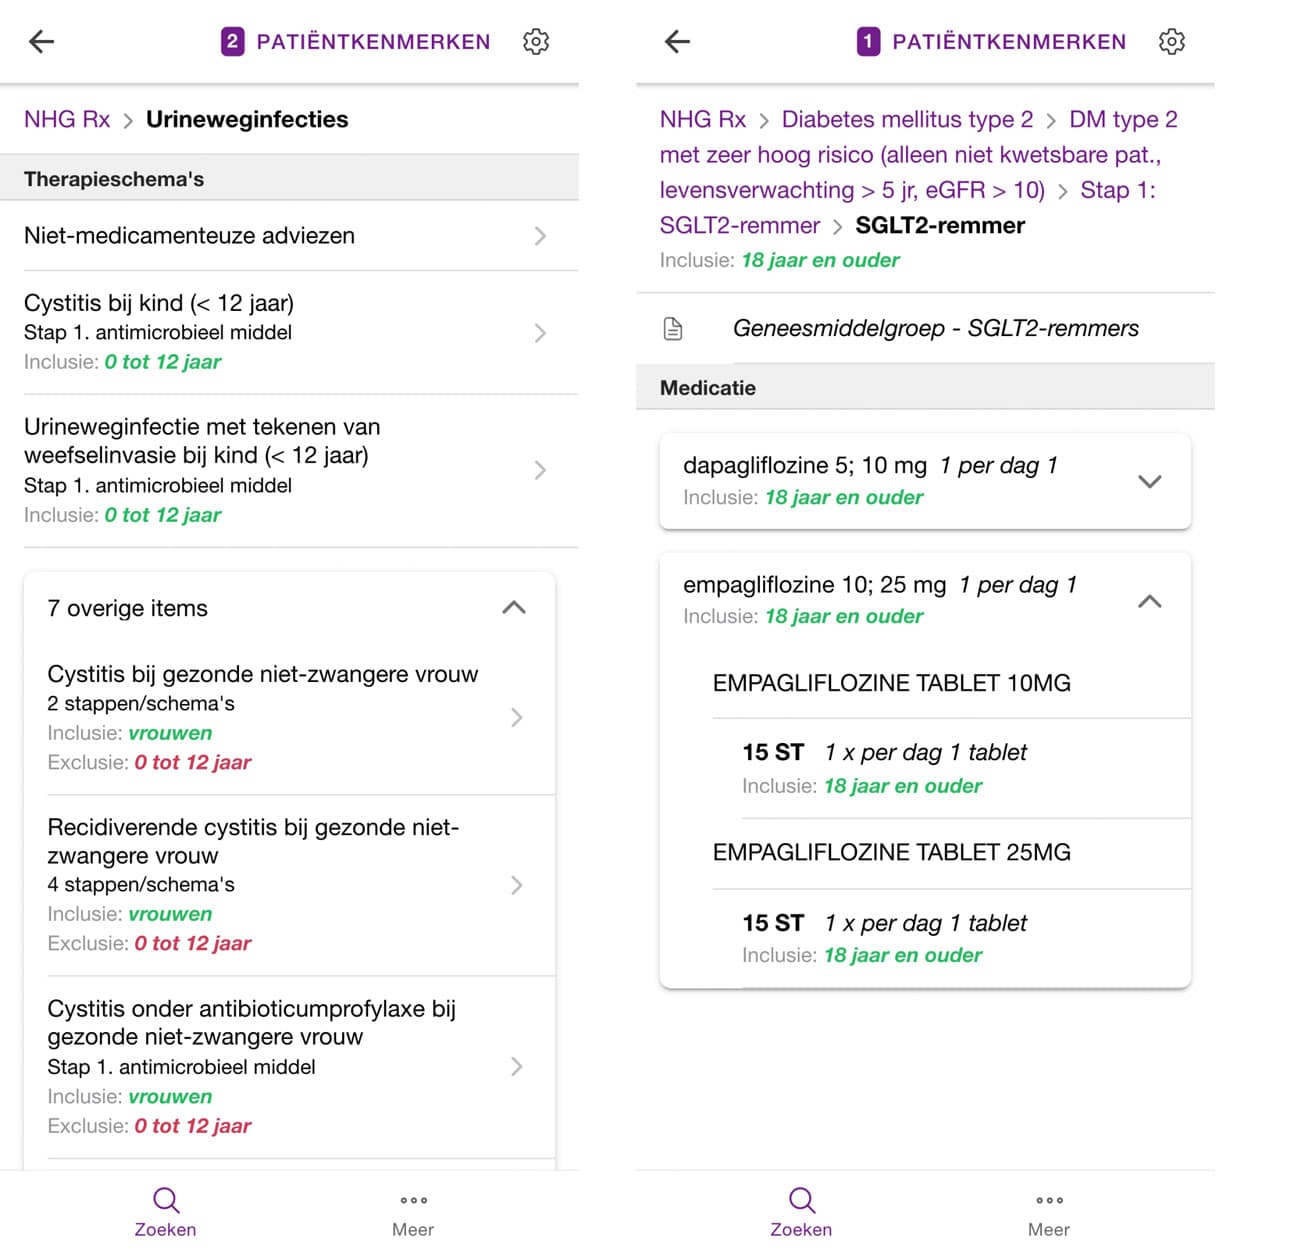Screen dimensions: 1290x1253
Task: Expand the dapagliflozine 5; 10 mg card
Action: (x=1149, y=481)
